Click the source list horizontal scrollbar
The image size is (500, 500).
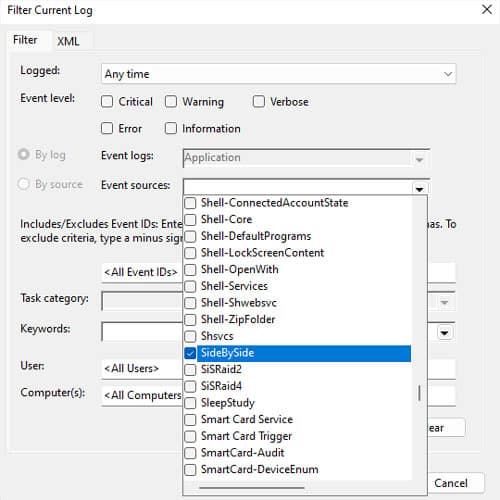252,488
